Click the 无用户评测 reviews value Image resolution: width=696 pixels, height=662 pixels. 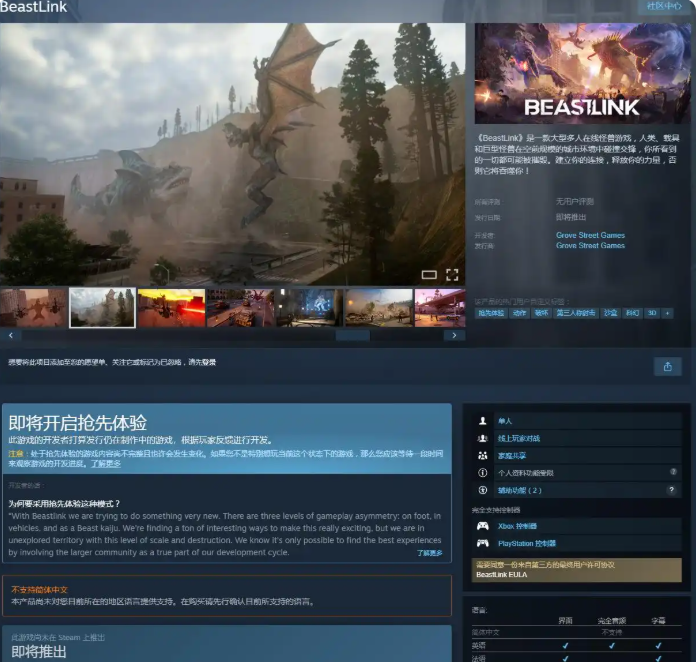click(x=574, y=201)
